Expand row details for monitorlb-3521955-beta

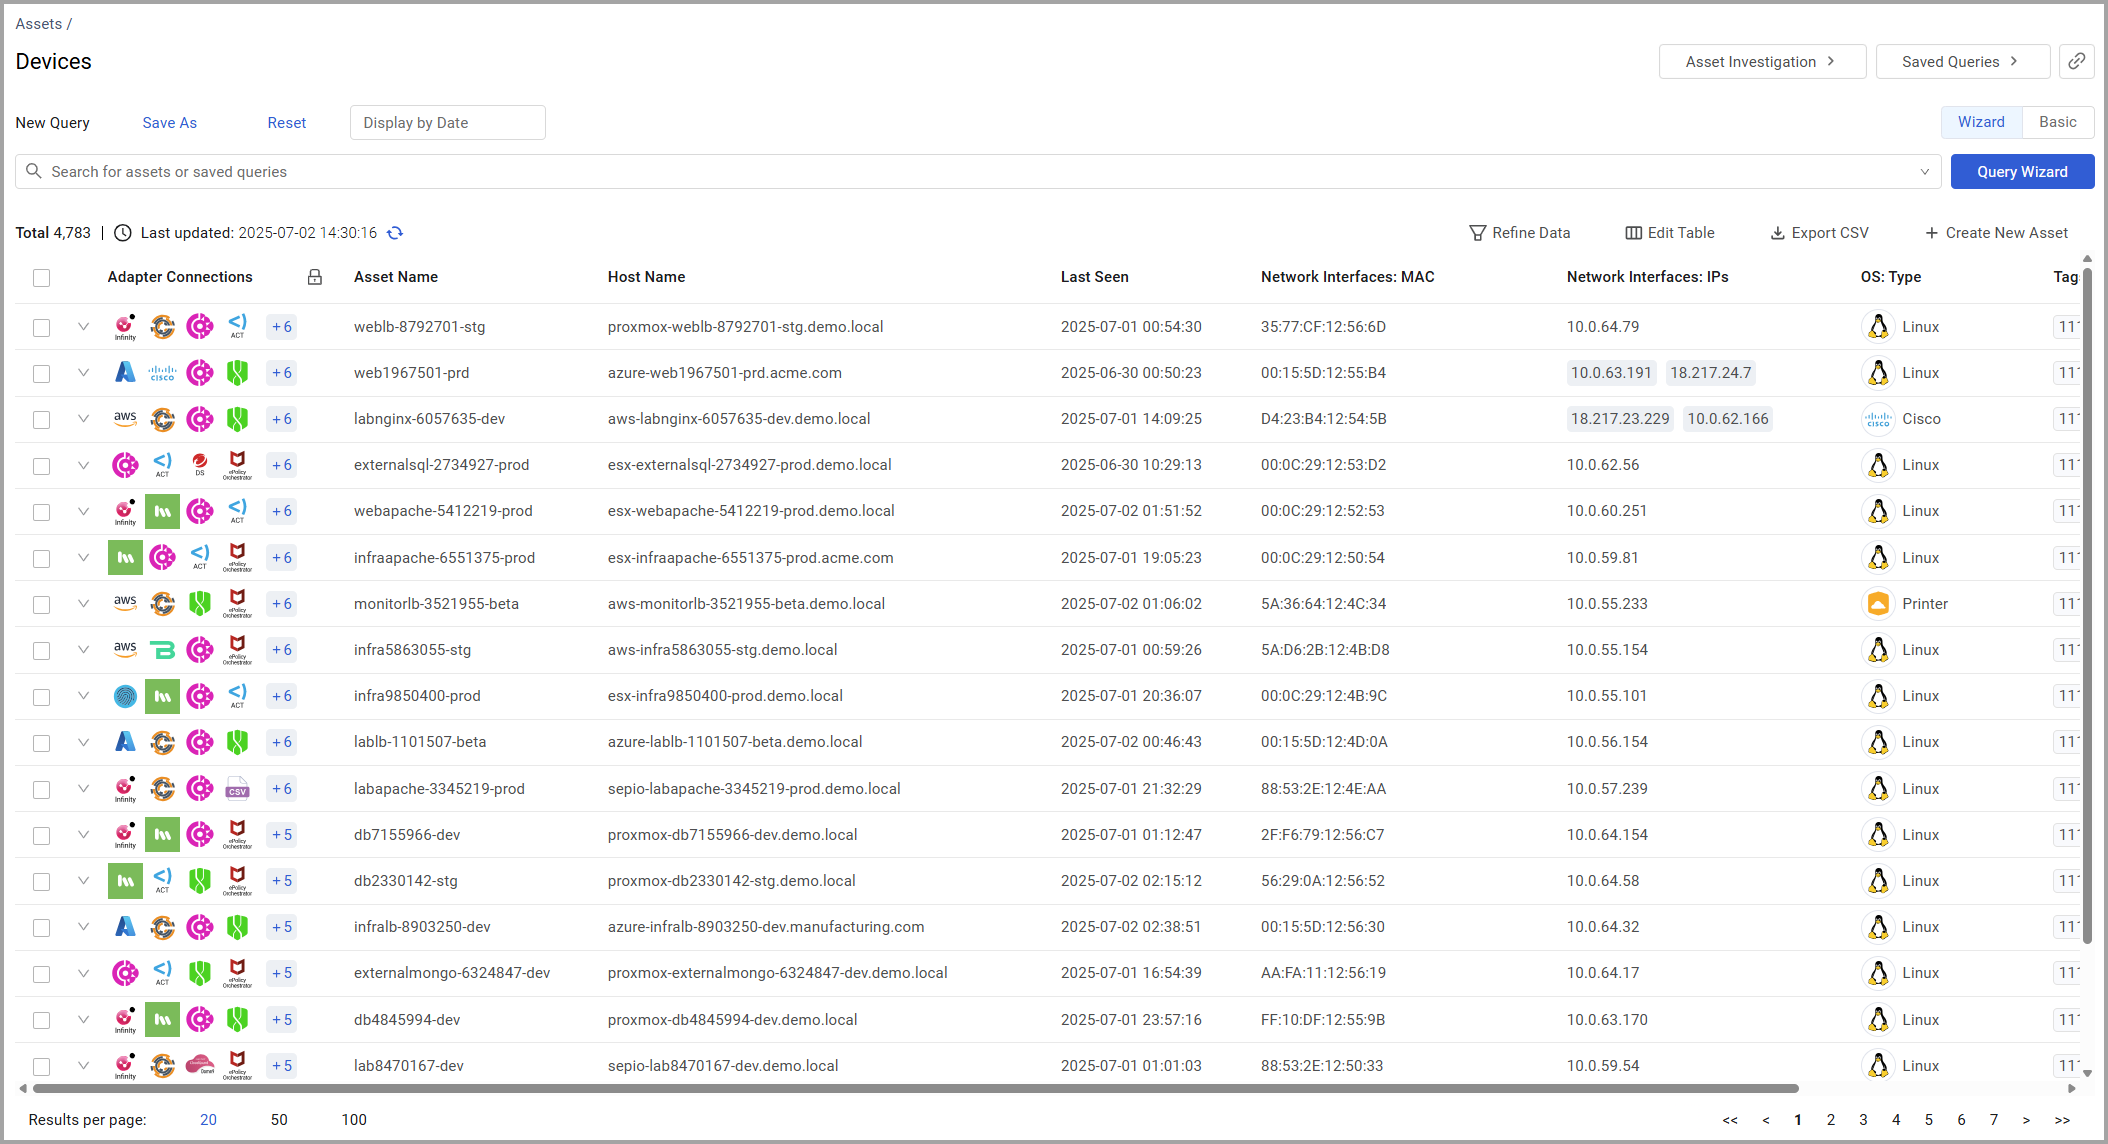point(83,603)
